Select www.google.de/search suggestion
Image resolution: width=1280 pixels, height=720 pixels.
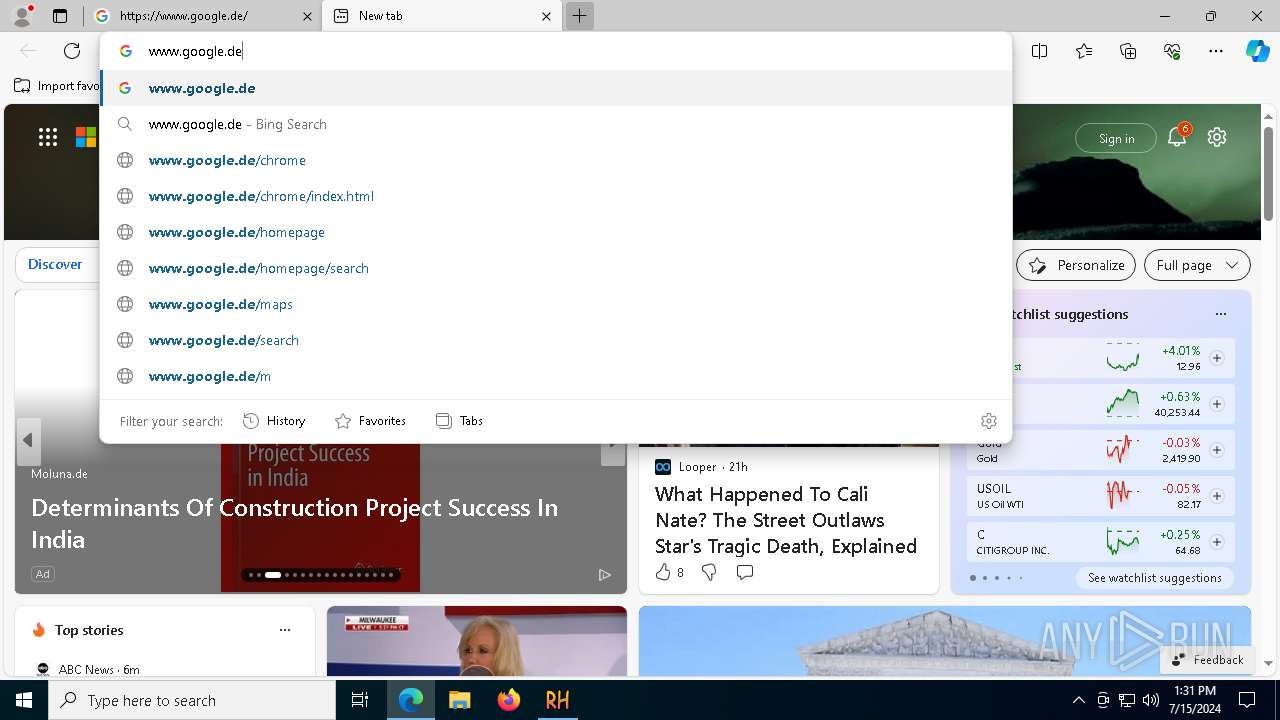pyautogui.click(x=556, y=340)
